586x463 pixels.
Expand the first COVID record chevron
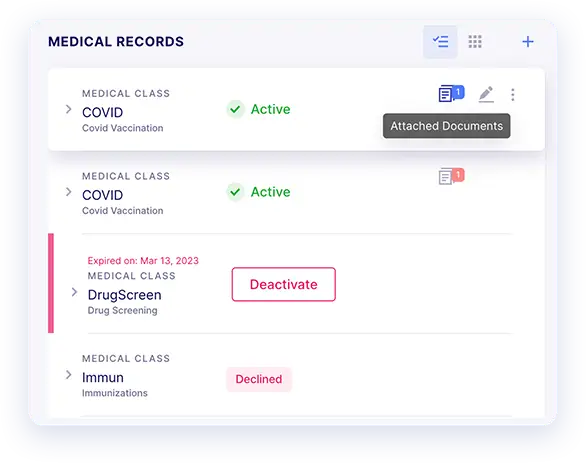[x=68, y=109]
